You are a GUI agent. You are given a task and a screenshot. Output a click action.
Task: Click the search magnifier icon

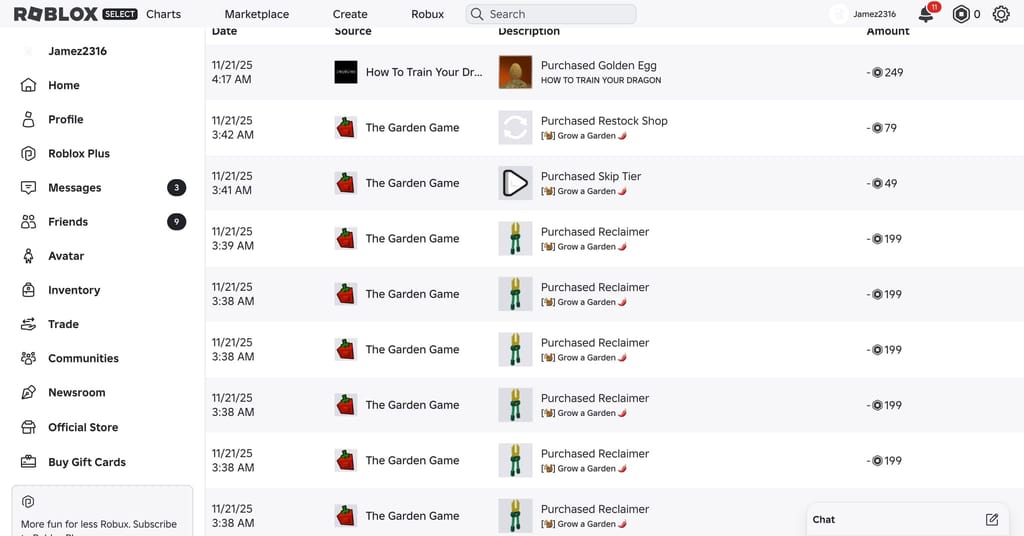click(x=477, y=14)
